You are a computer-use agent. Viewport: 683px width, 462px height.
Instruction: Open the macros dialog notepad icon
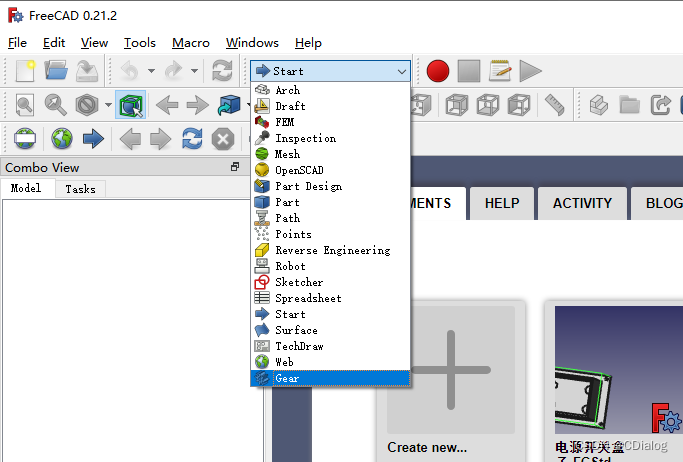500,71
